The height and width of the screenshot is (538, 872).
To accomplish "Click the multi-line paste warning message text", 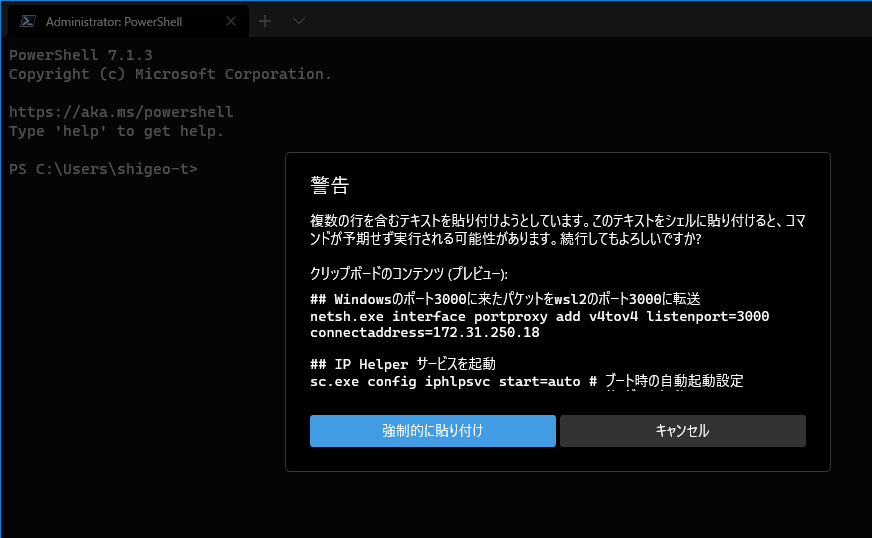I will (x=558, y=230).
